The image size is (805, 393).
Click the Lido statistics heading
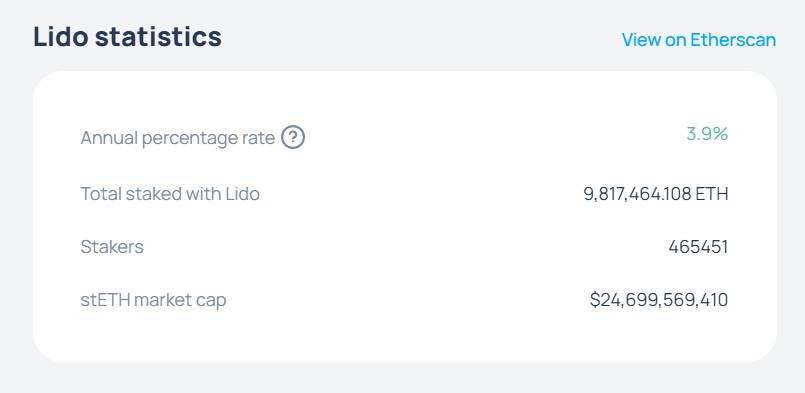pyautogui.click(x=127, y=37)
